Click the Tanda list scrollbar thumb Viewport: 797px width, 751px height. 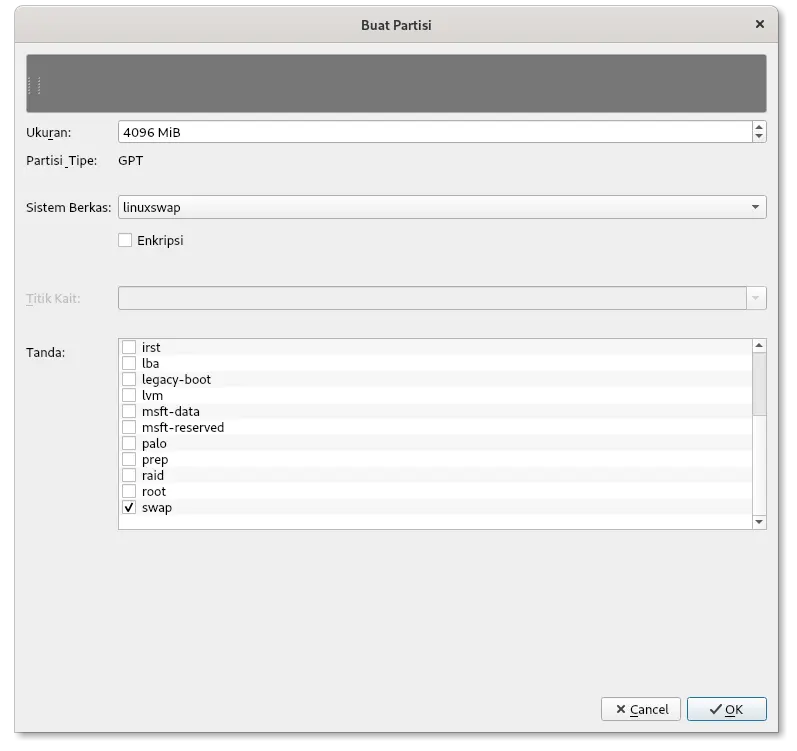click(759, 384)
